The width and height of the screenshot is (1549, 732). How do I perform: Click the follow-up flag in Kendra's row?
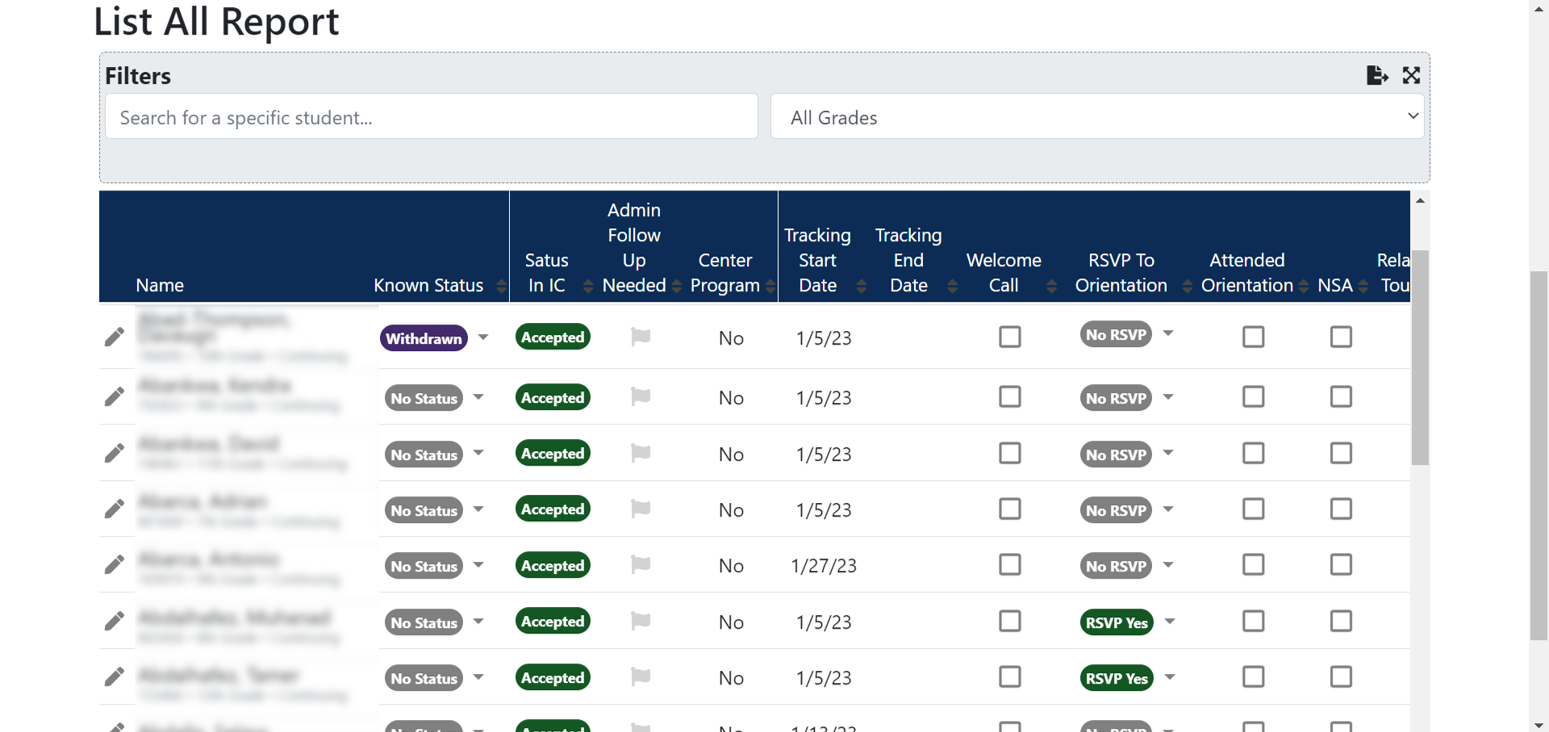[x=641, y=397]
